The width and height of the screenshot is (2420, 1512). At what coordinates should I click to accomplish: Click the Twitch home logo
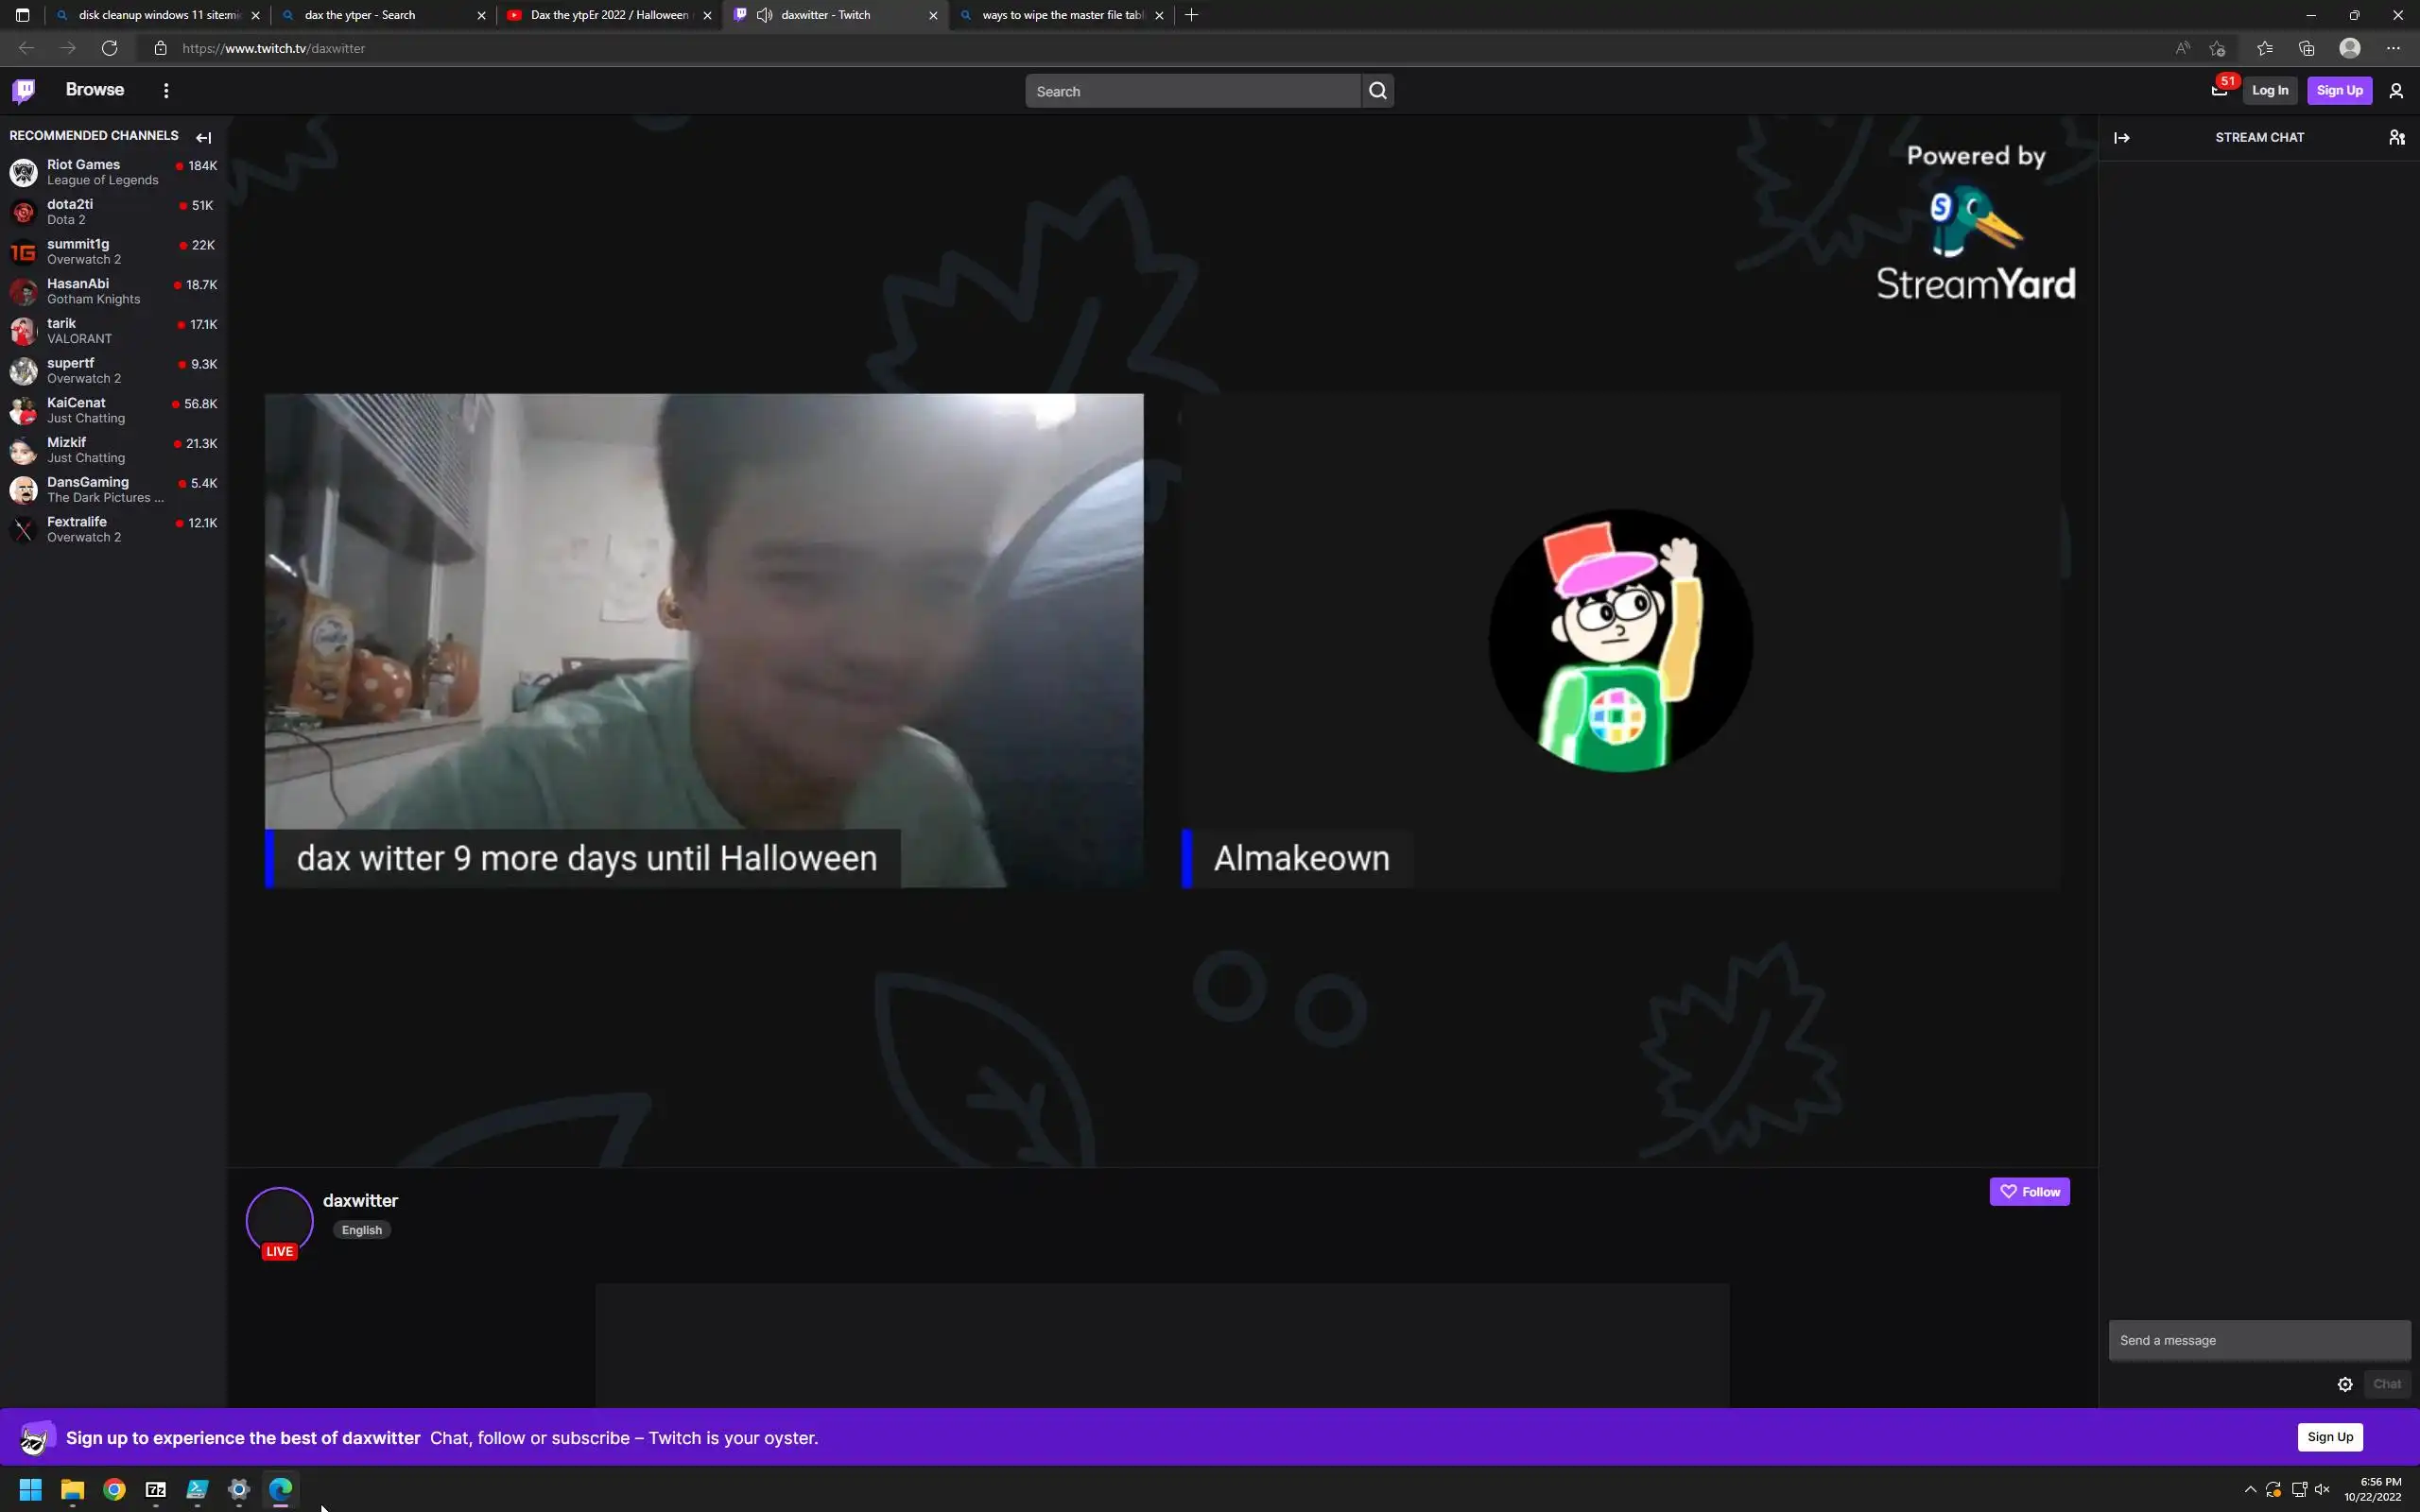pos(24,91)
